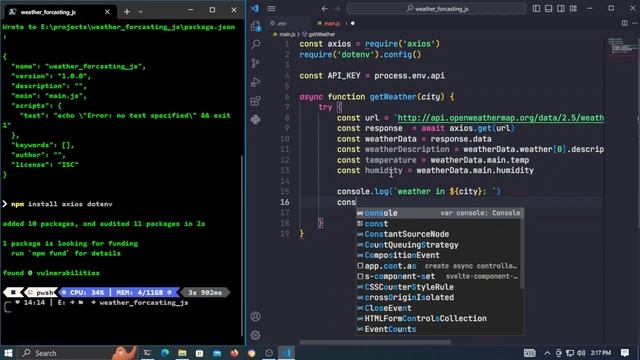Open the Accounts icon in activity bar
The width and height of the screenshot is (640, 360).
tap(256, 316)
